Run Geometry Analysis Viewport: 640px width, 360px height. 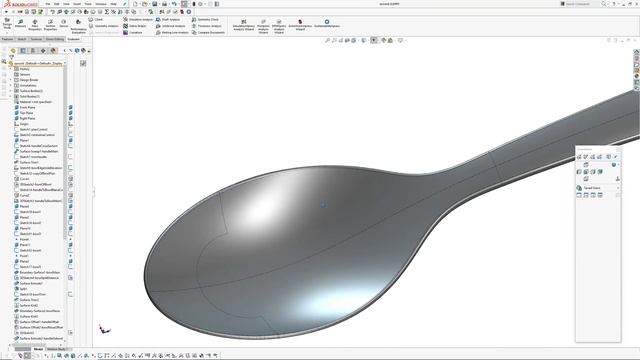tap(104, 26)
